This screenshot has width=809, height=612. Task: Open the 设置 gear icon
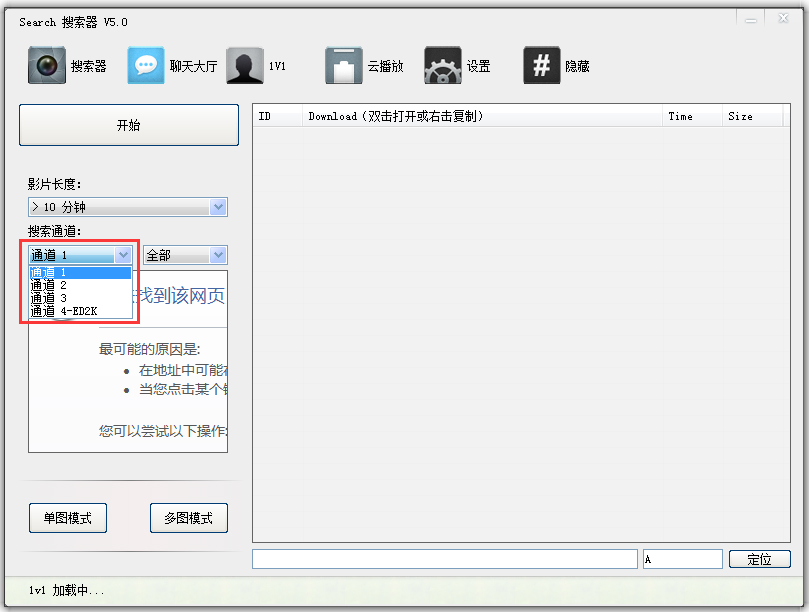(x=443, y=65)
